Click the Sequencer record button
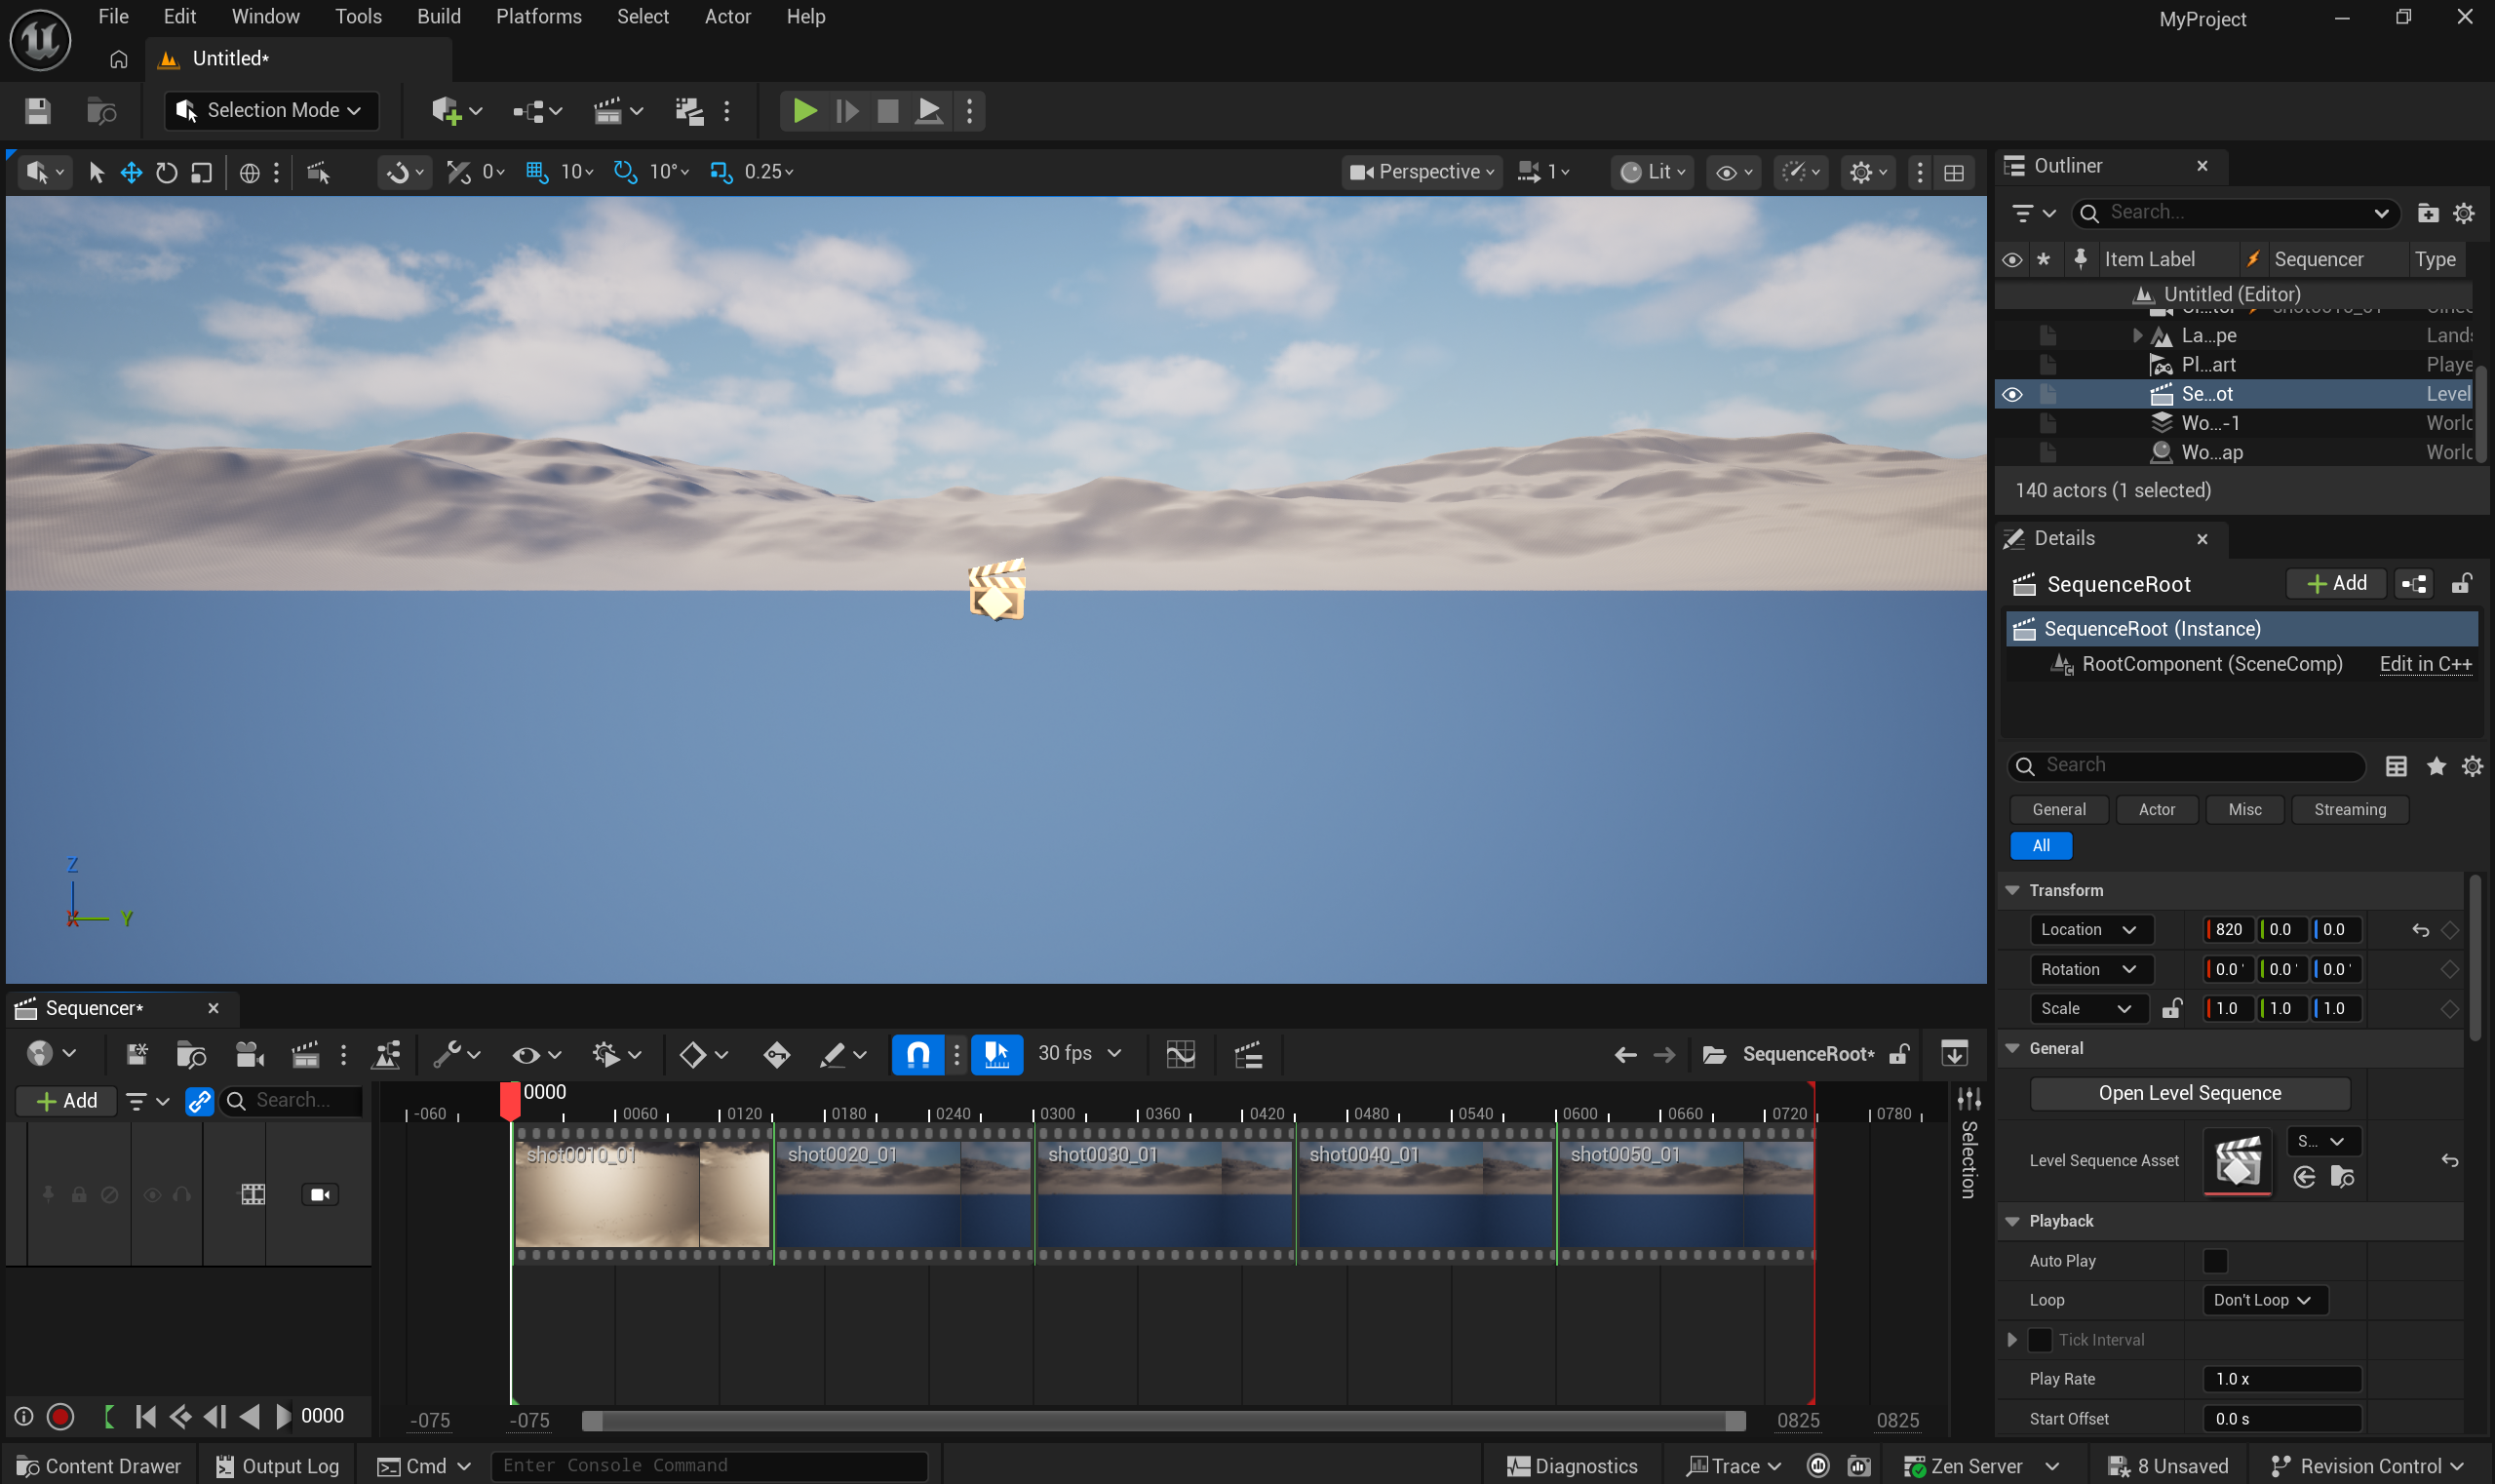2495x1484 pixels. 60,1416
